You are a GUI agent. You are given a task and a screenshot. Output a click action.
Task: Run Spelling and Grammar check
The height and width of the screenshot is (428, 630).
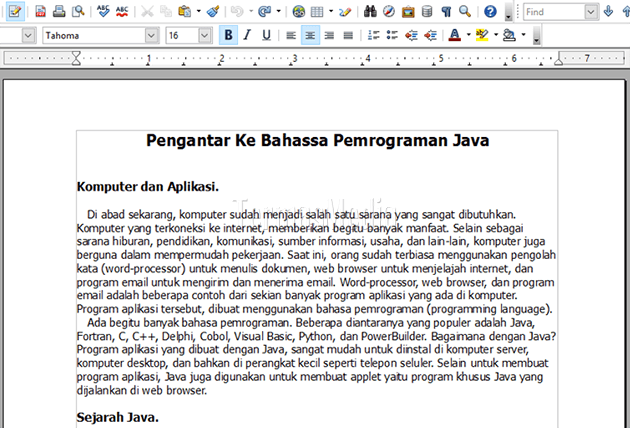click(103, 12)
